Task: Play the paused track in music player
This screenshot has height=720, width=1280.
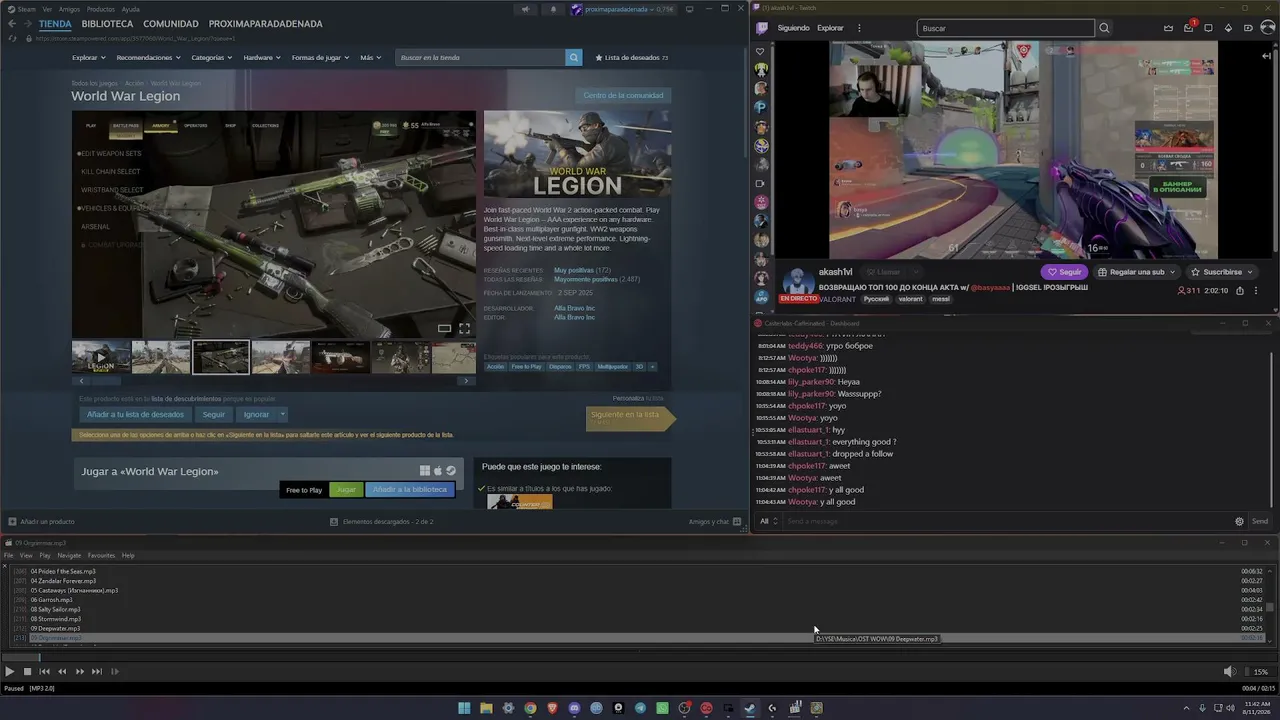Action: [x=10, y=672]
